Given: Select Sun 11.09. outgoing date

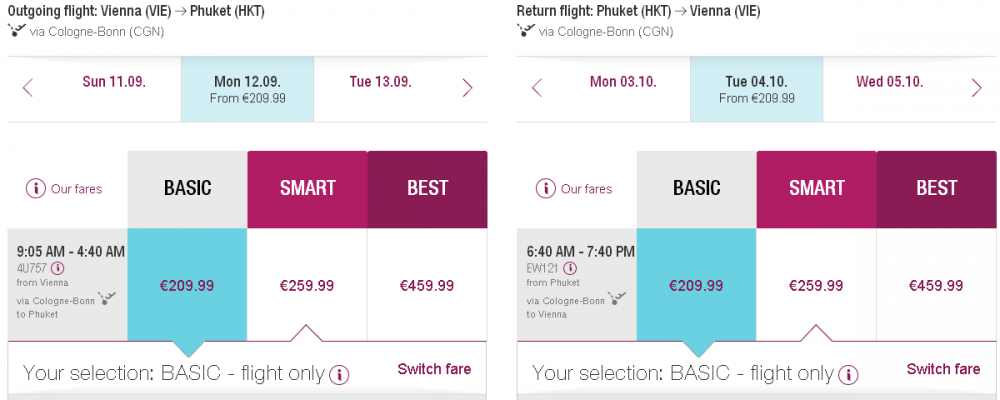Looking at the screenshot, I should tap(114, 82).
